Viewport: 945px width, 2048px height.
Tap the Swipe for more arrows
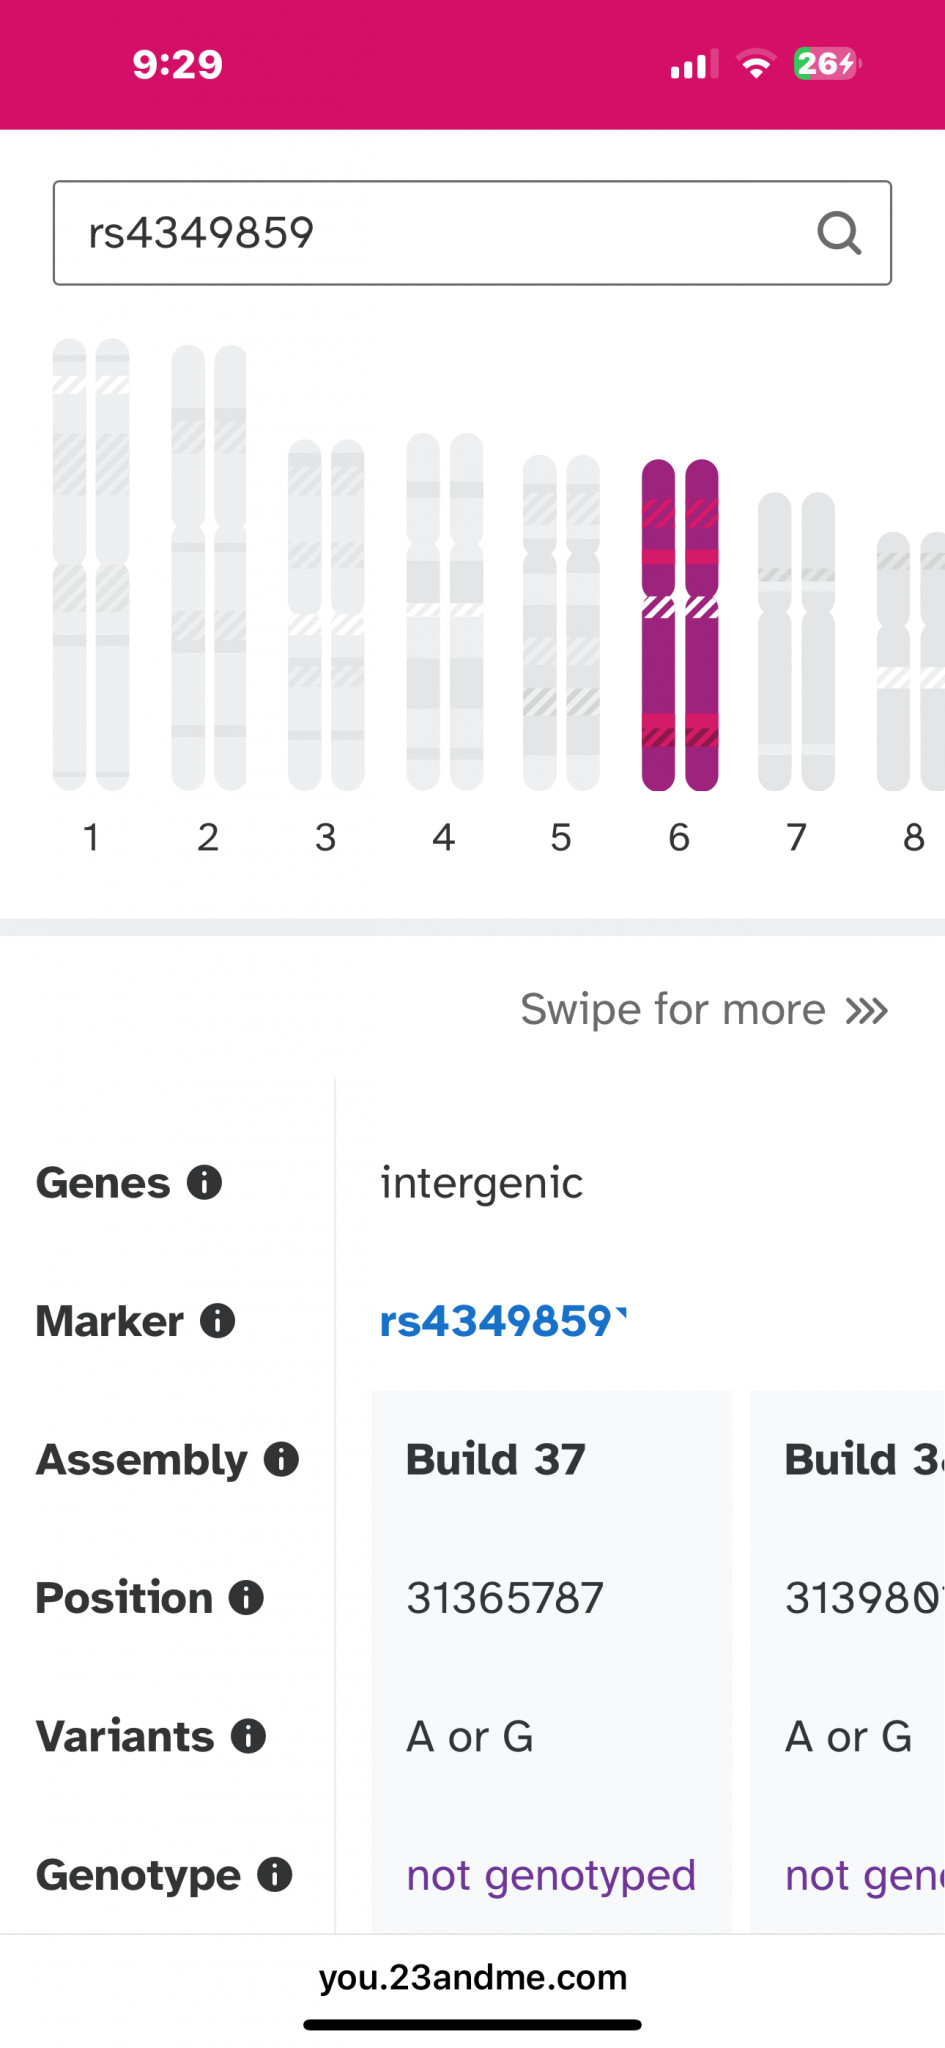coord(867,1011)
